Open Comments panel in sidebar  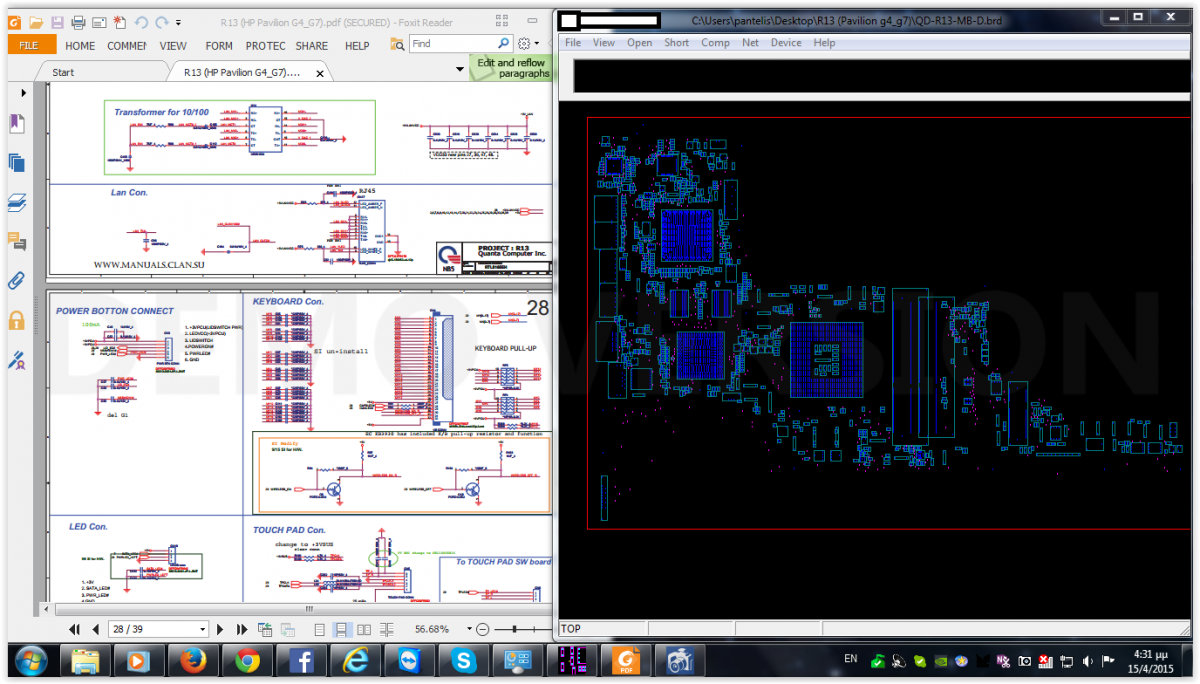pyautogui.click(x=17, y=241)
